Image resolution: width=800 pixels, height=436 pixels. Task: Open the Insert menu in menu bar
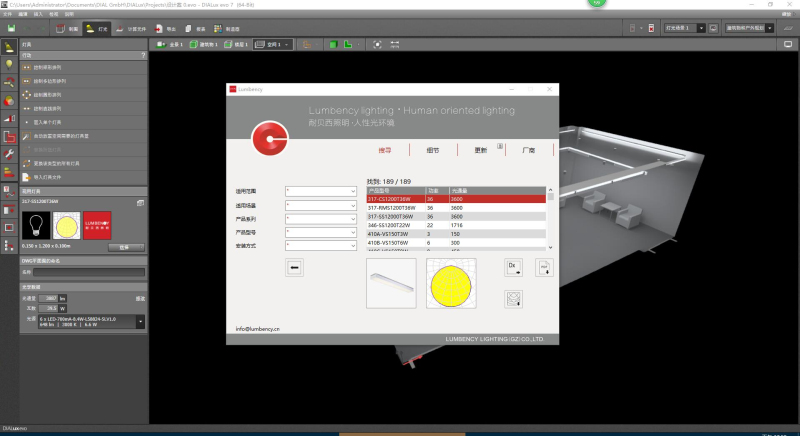pos(38,14)
